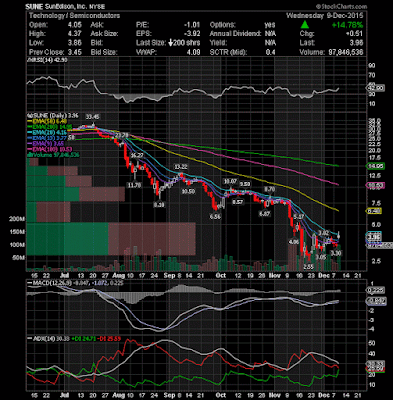
Task: Click the RSI current value tag 42.90
Action: (376, 88)
